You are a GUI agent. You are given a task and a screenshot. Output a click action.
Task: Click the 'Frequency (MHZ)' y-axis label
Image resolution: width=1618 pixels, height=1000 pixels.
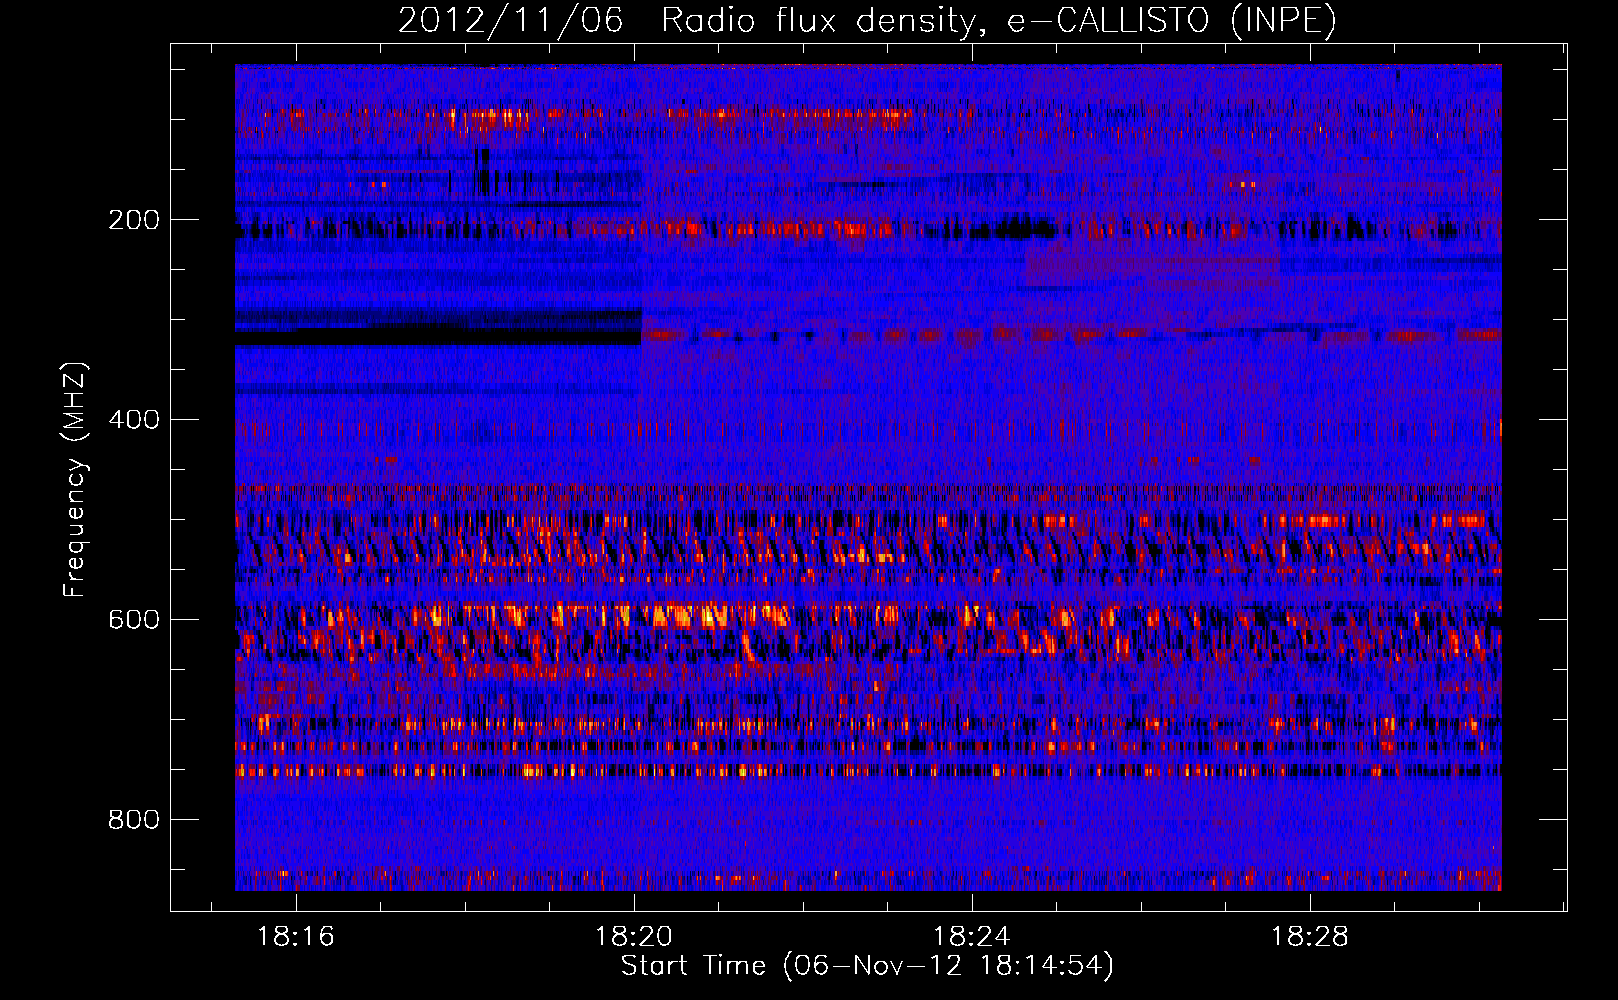click(x=75, y=480)
